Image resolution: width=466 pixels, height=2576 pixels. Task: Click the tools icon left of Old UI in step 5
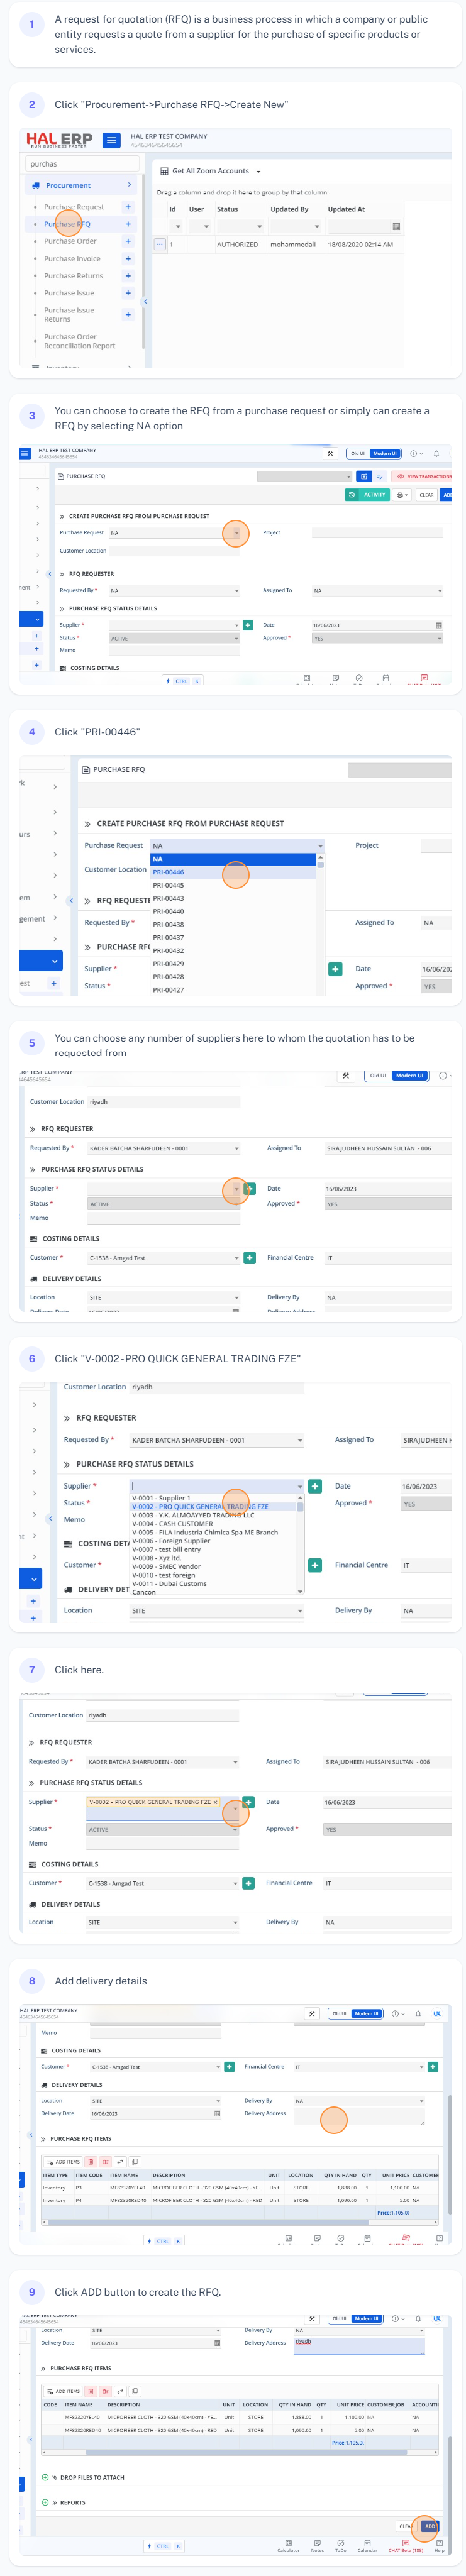pyautogui.click(x=345, y=1076)
